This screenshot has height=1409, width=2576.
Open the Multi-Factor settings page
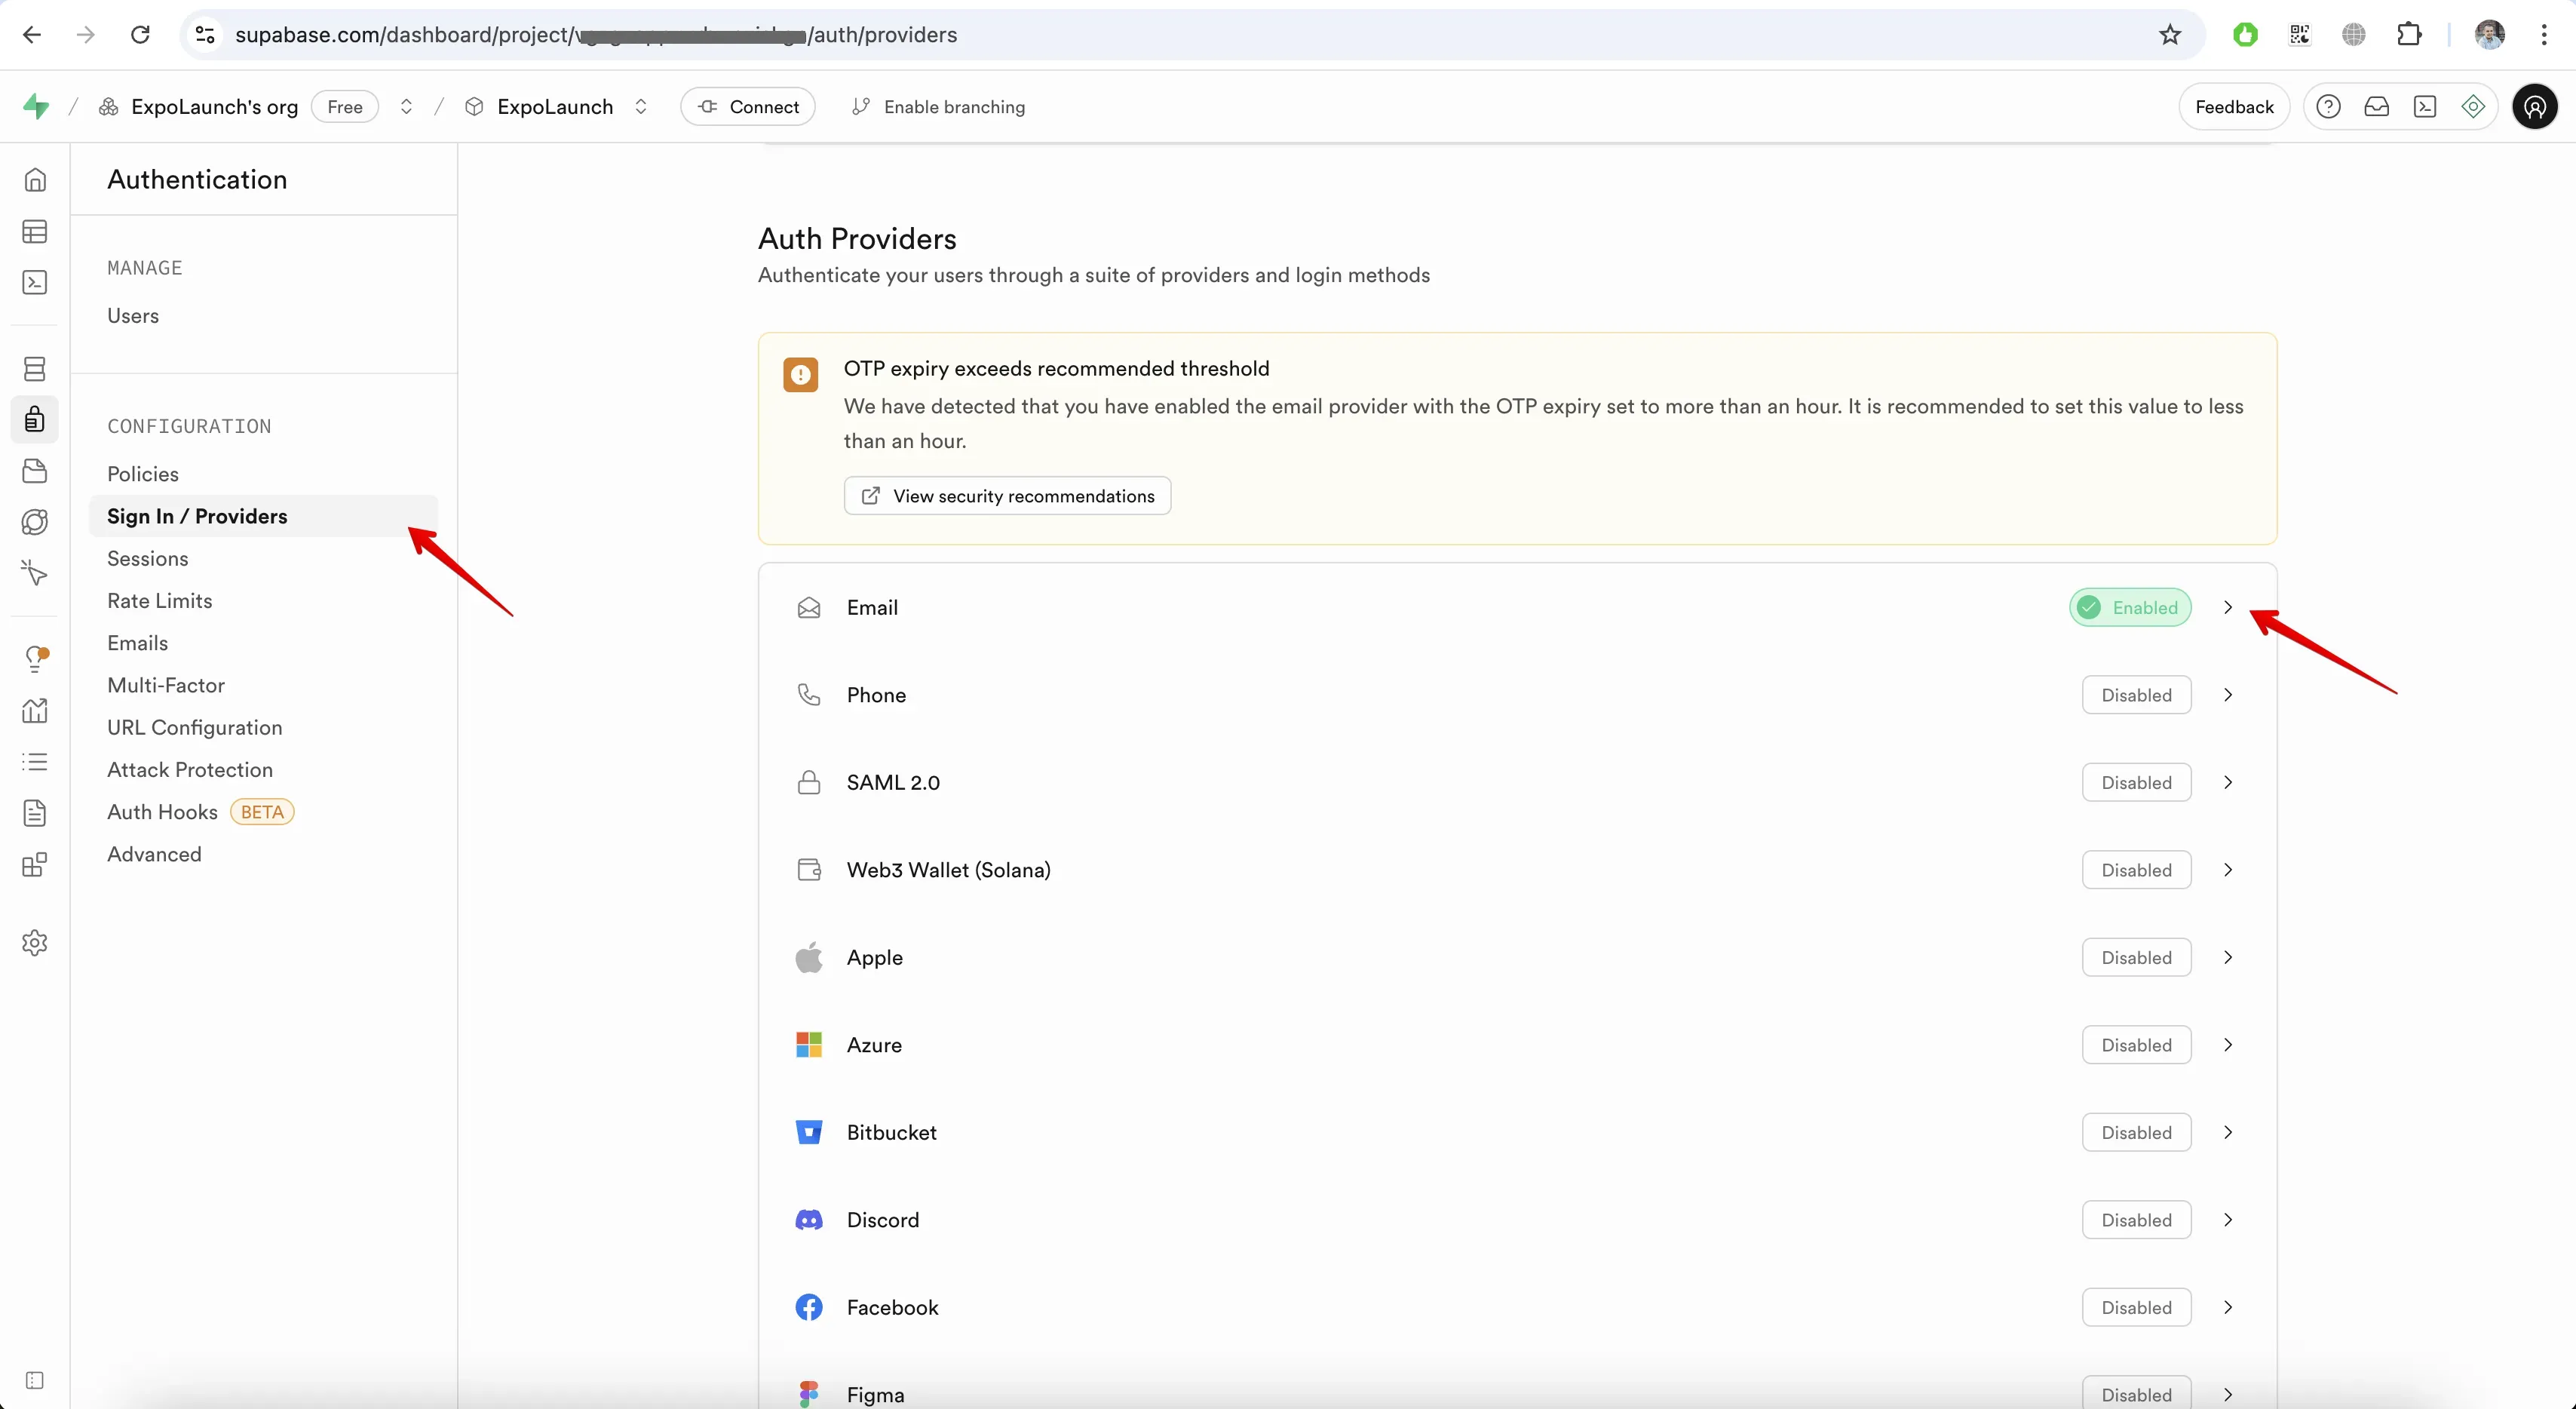click(x=166, y=686)
